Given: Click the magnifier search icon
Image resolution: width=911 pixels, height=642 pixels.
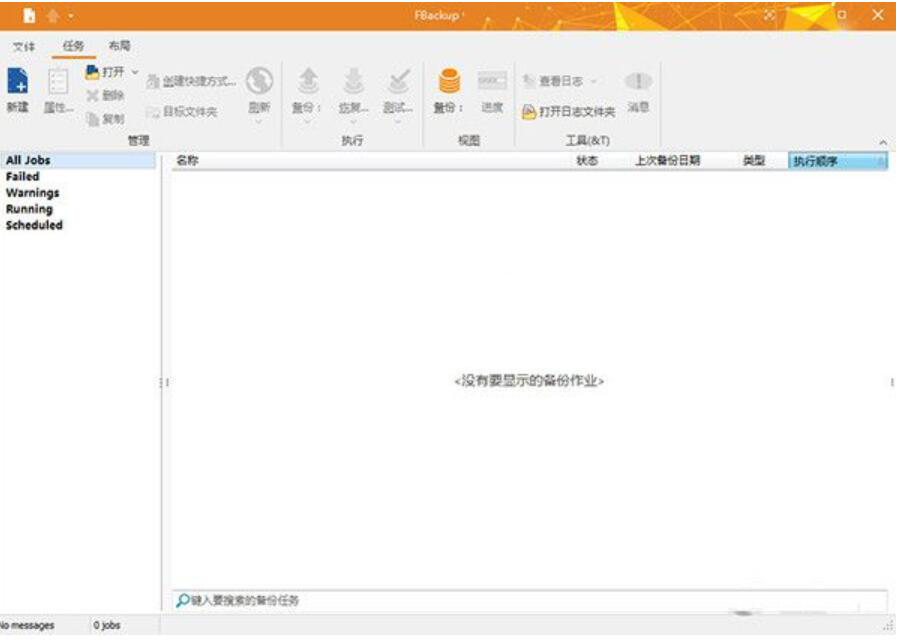Looking at the screenshot, I should pos(182,601).
